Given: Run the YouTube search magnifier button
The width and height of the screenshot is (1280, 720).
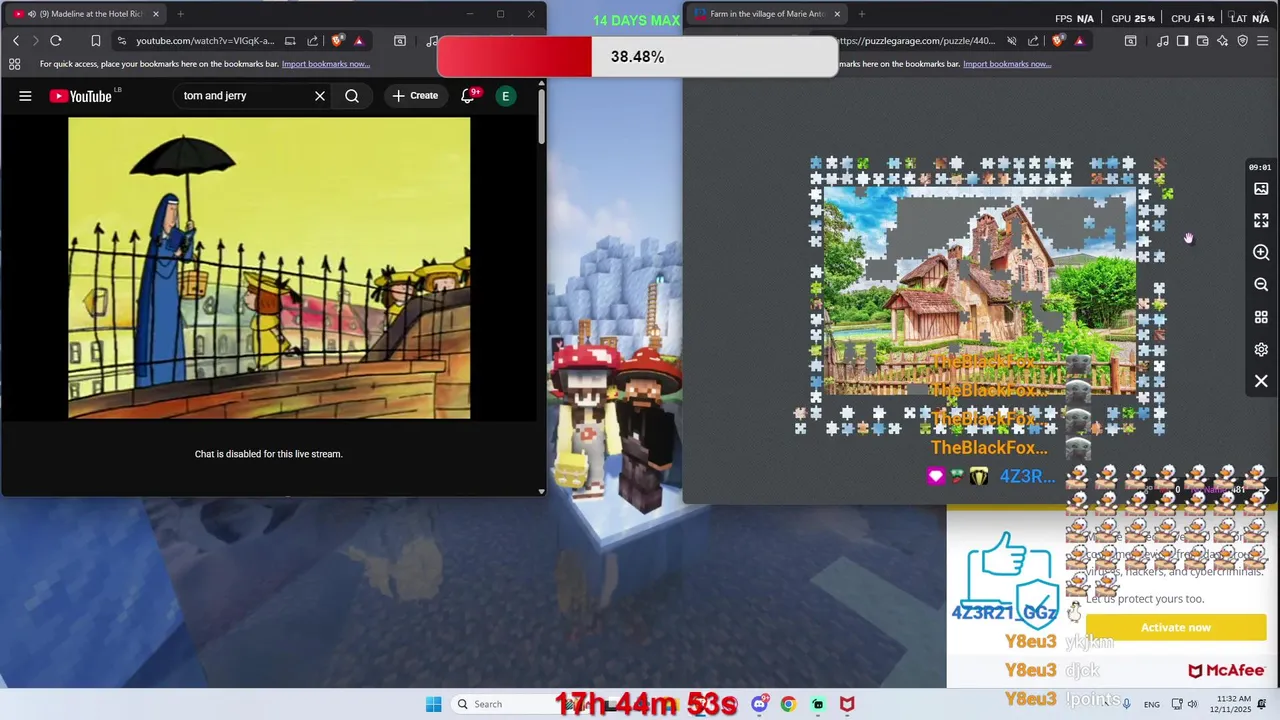Looking at the screenshot, I should [352, 96].
